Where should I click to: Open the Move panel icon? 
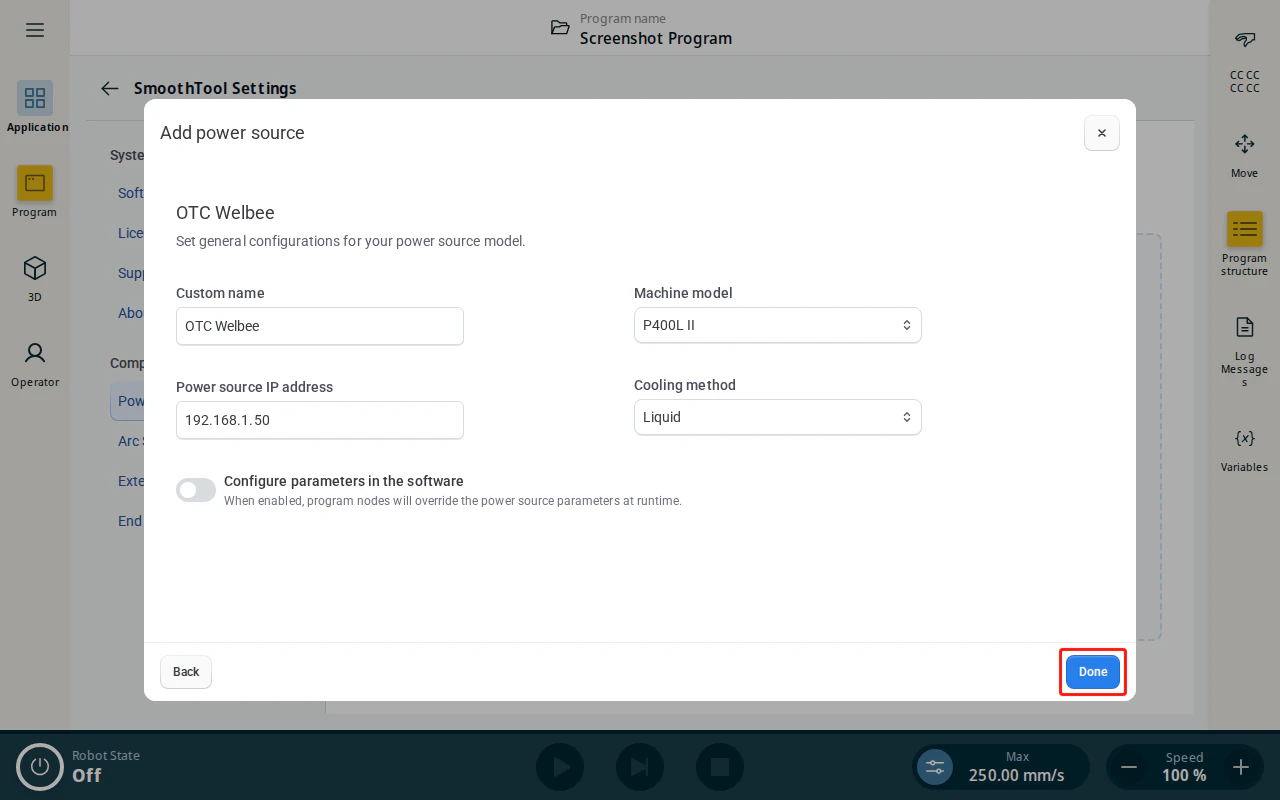1245,144
